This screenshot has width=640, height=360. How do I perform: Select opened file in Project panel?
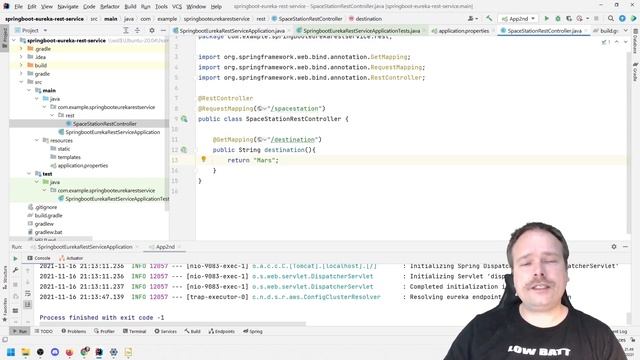pos(126,31)
